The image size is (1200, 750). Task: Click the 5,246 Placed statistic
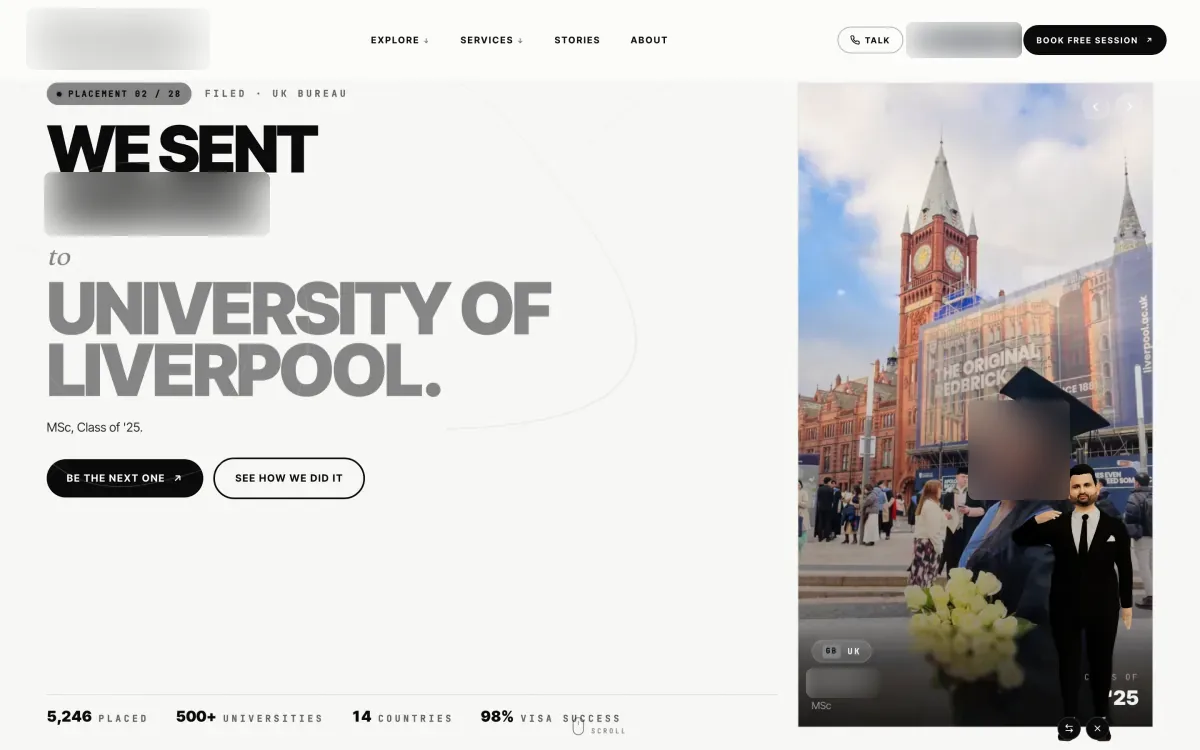(x=97, y=717)
